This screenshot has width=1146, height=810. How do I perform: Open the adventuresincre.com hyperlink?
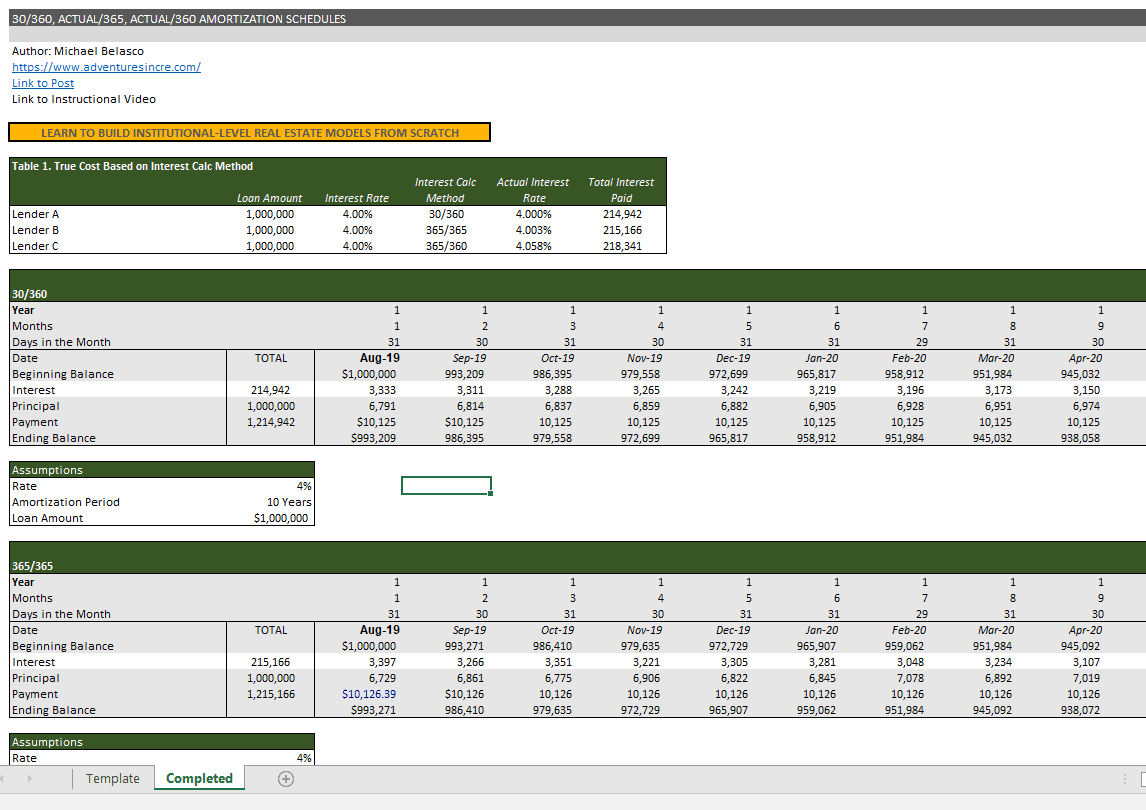pos(106,67)
